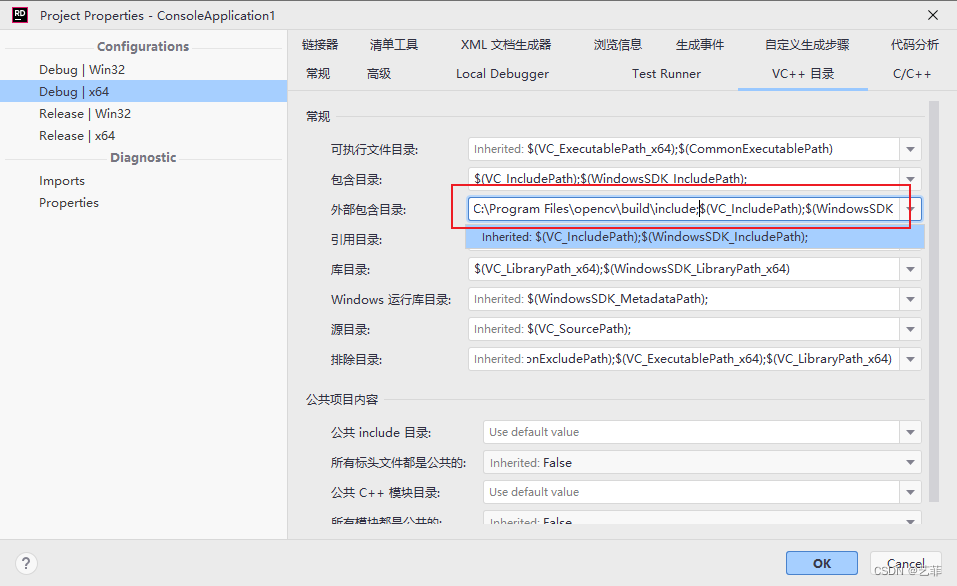The image size is (957, 586).
Task: Close the Project Properties dialog
Action: click(932, 15)
